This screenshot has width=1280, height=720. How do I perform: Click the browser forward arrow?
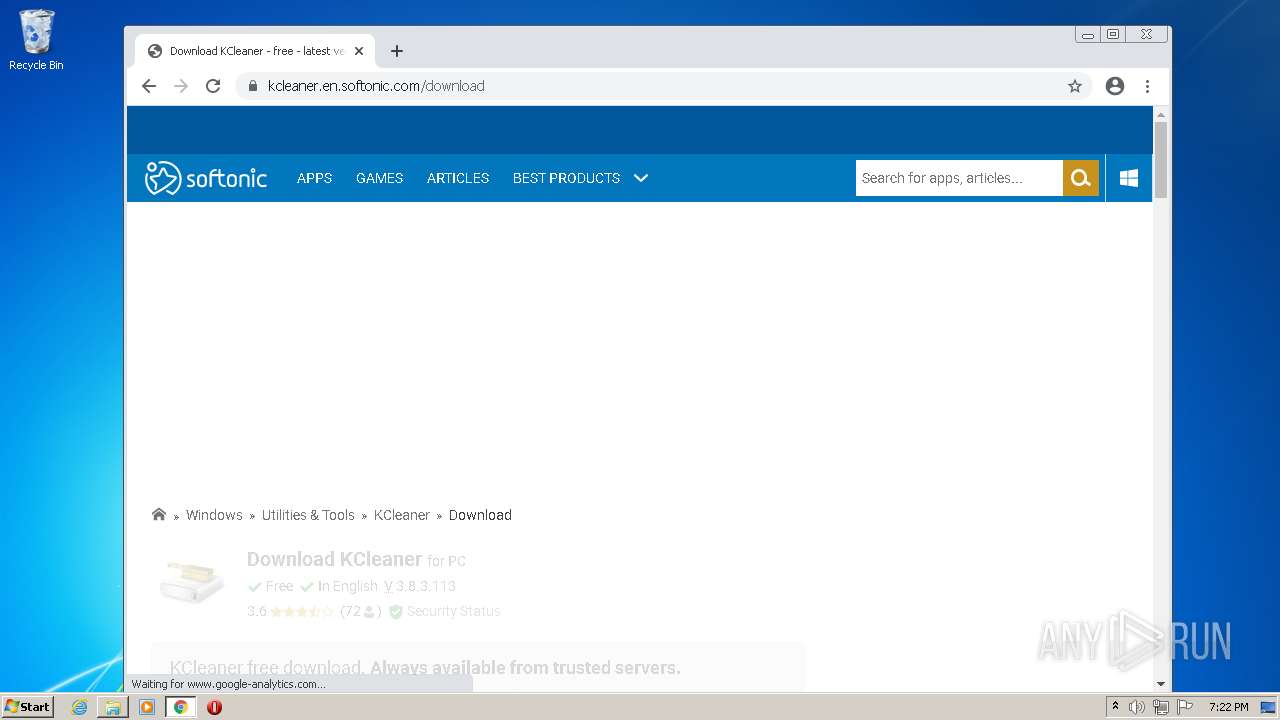(181, 86)
